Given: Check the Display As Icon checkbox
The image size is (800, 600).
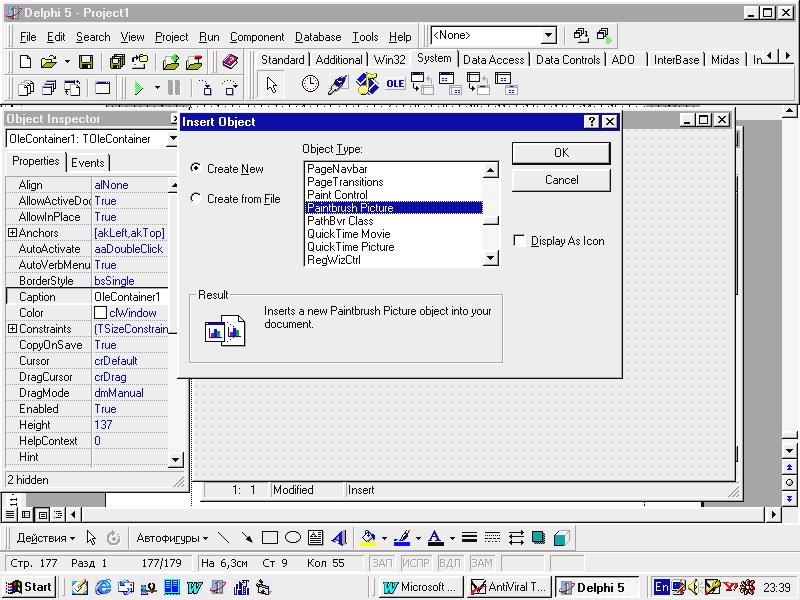Looking at the screenshot, I should pyautogui.click(x=519, y=240).
